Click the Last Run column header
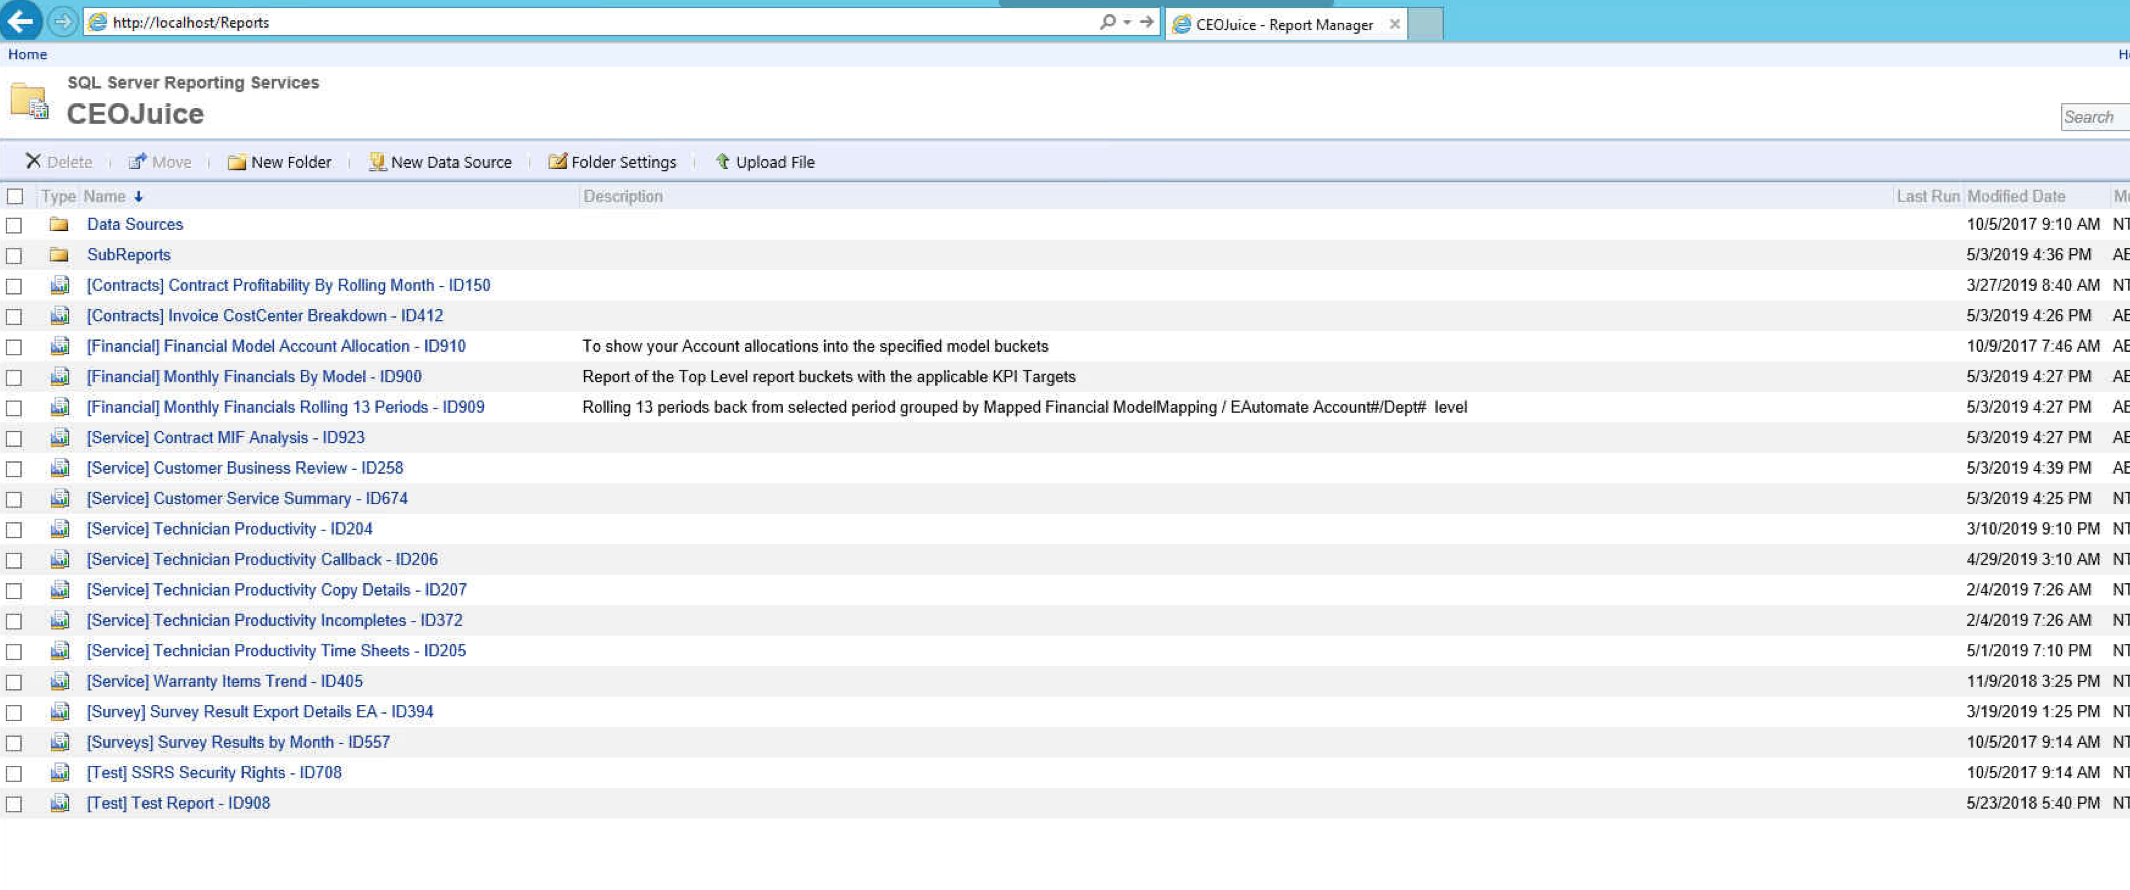This screenshot has width=2130, height=890. (x=1928, y=196)
